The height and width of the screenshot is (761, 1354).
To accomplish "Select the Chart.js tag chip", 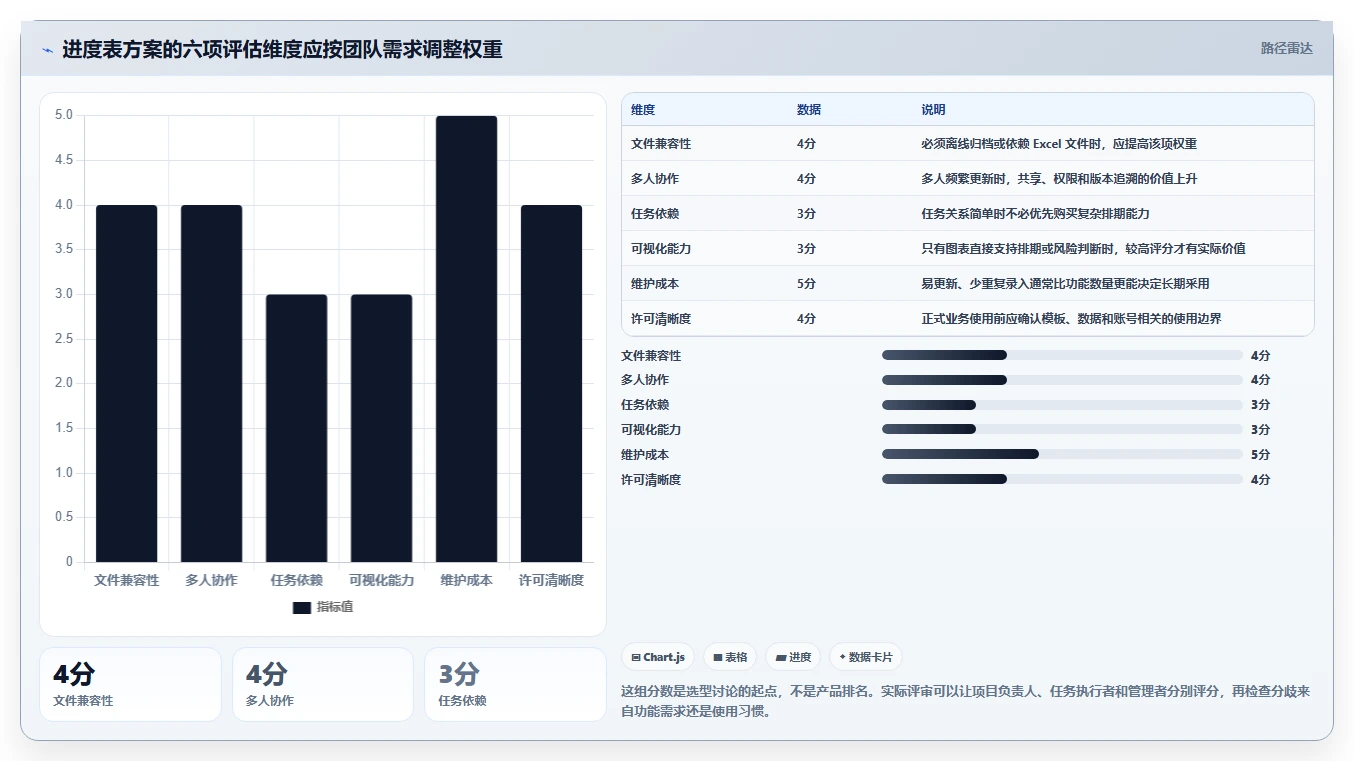I will click(658, 657).
